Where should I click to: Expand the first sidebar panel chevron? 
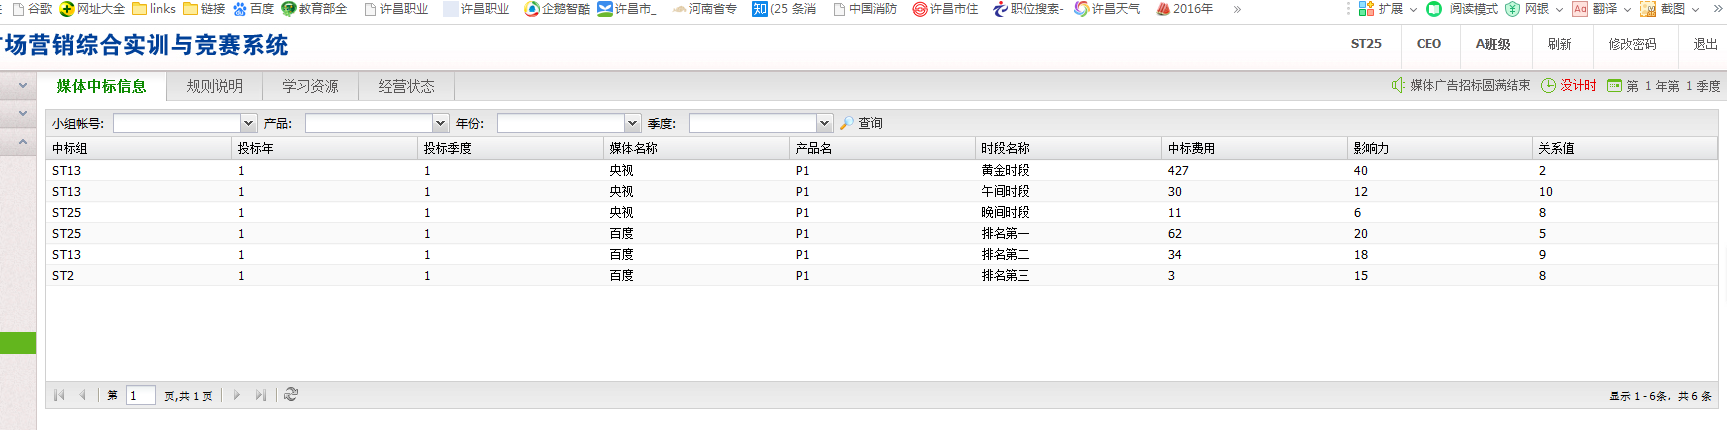(22, 86)
